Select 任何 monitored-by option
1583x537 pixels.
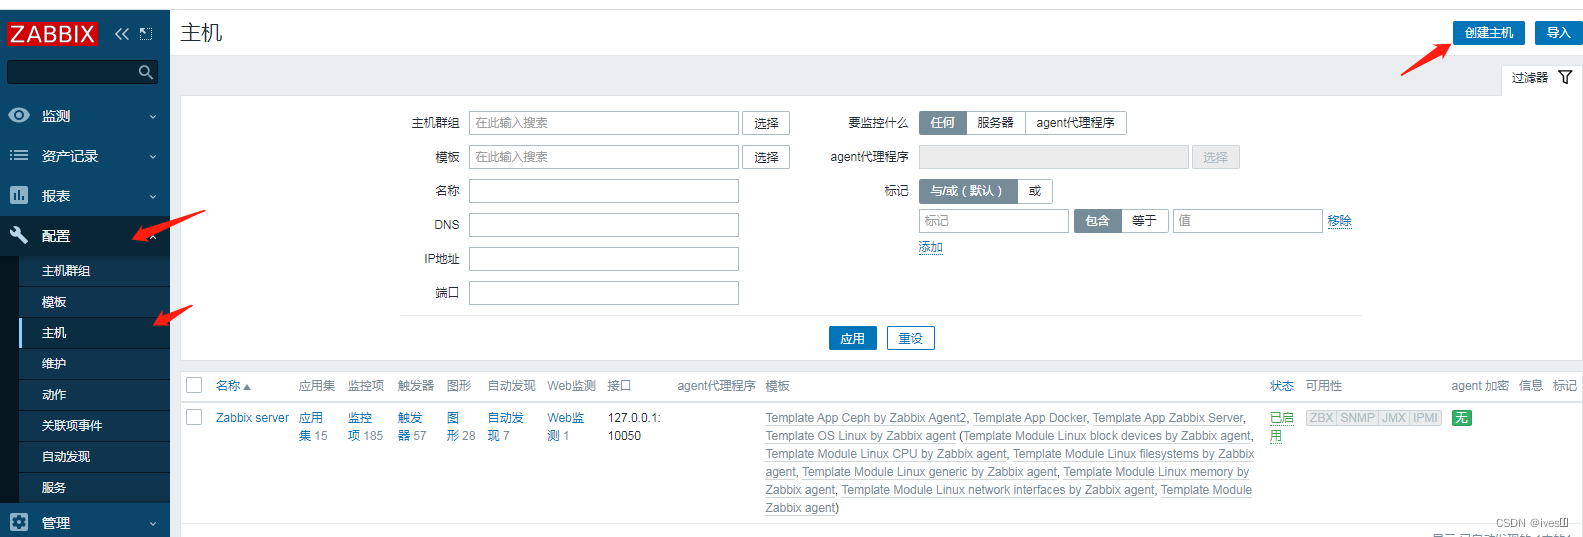coord(942,123)
